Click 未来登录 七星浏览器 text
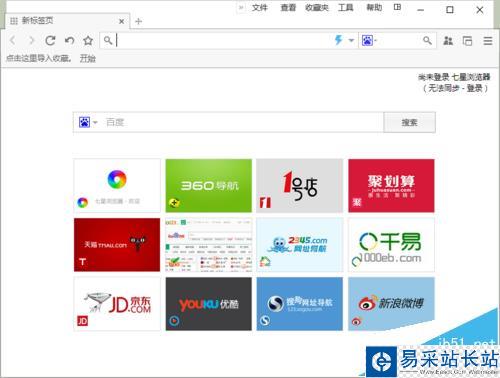 point(454,77)
